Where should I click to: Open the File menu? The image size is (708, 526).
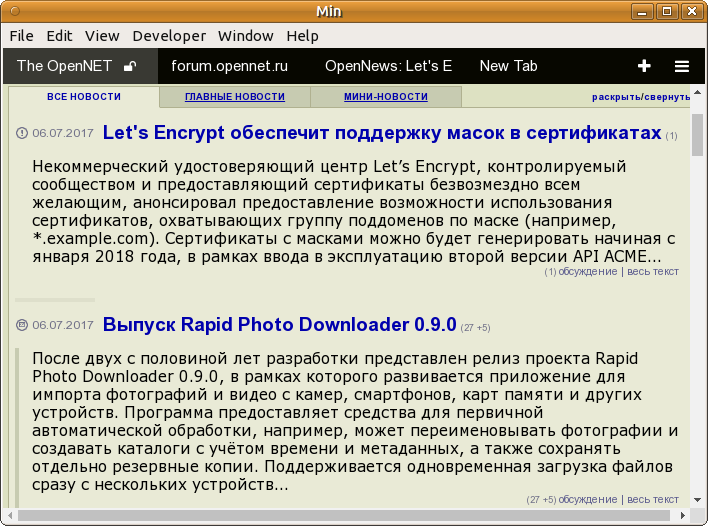click(21, 36)
